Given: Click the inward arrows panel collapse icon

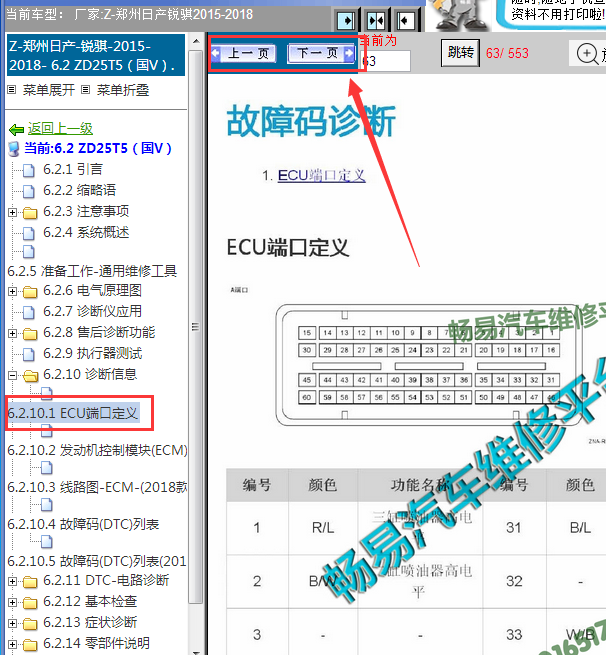Looking at the screenshot, I should pos(376,20).
